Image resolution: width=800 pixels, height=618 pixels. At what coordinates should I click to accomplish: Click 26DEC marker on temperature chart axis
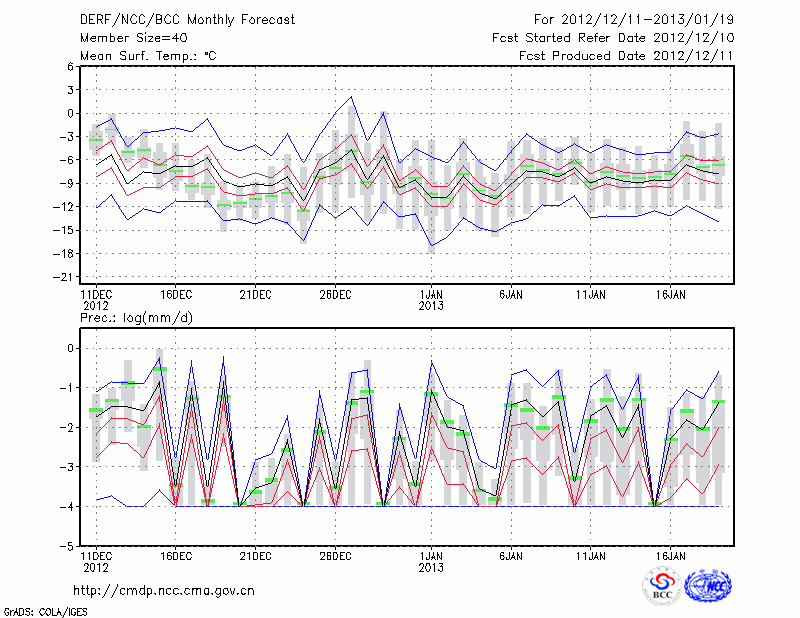point(335,294)
